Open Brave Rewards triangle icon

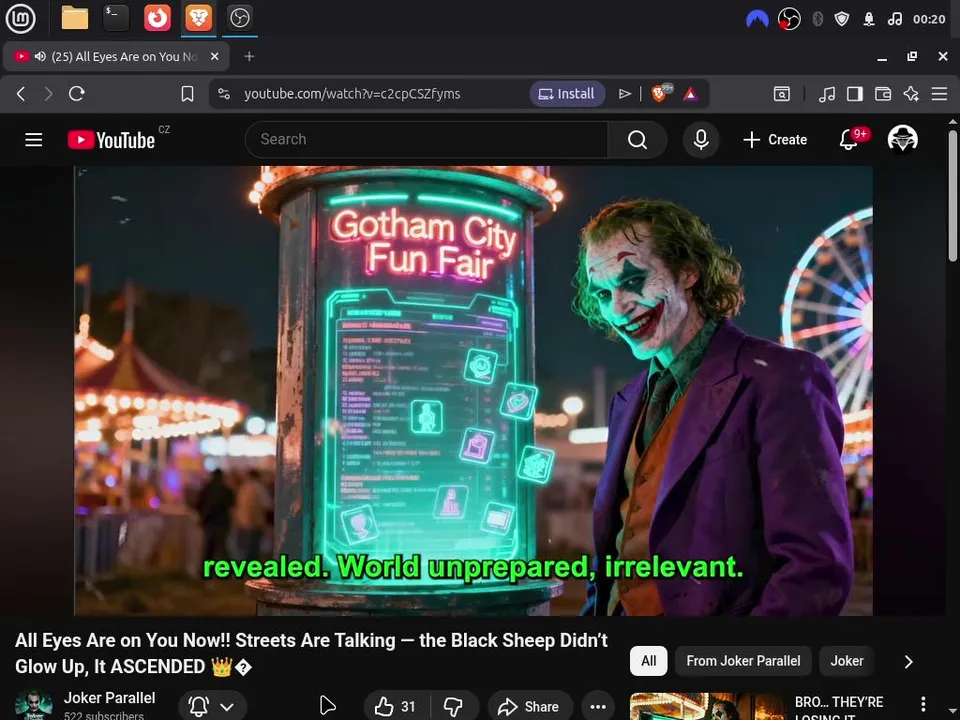click(x=691, y=94)
